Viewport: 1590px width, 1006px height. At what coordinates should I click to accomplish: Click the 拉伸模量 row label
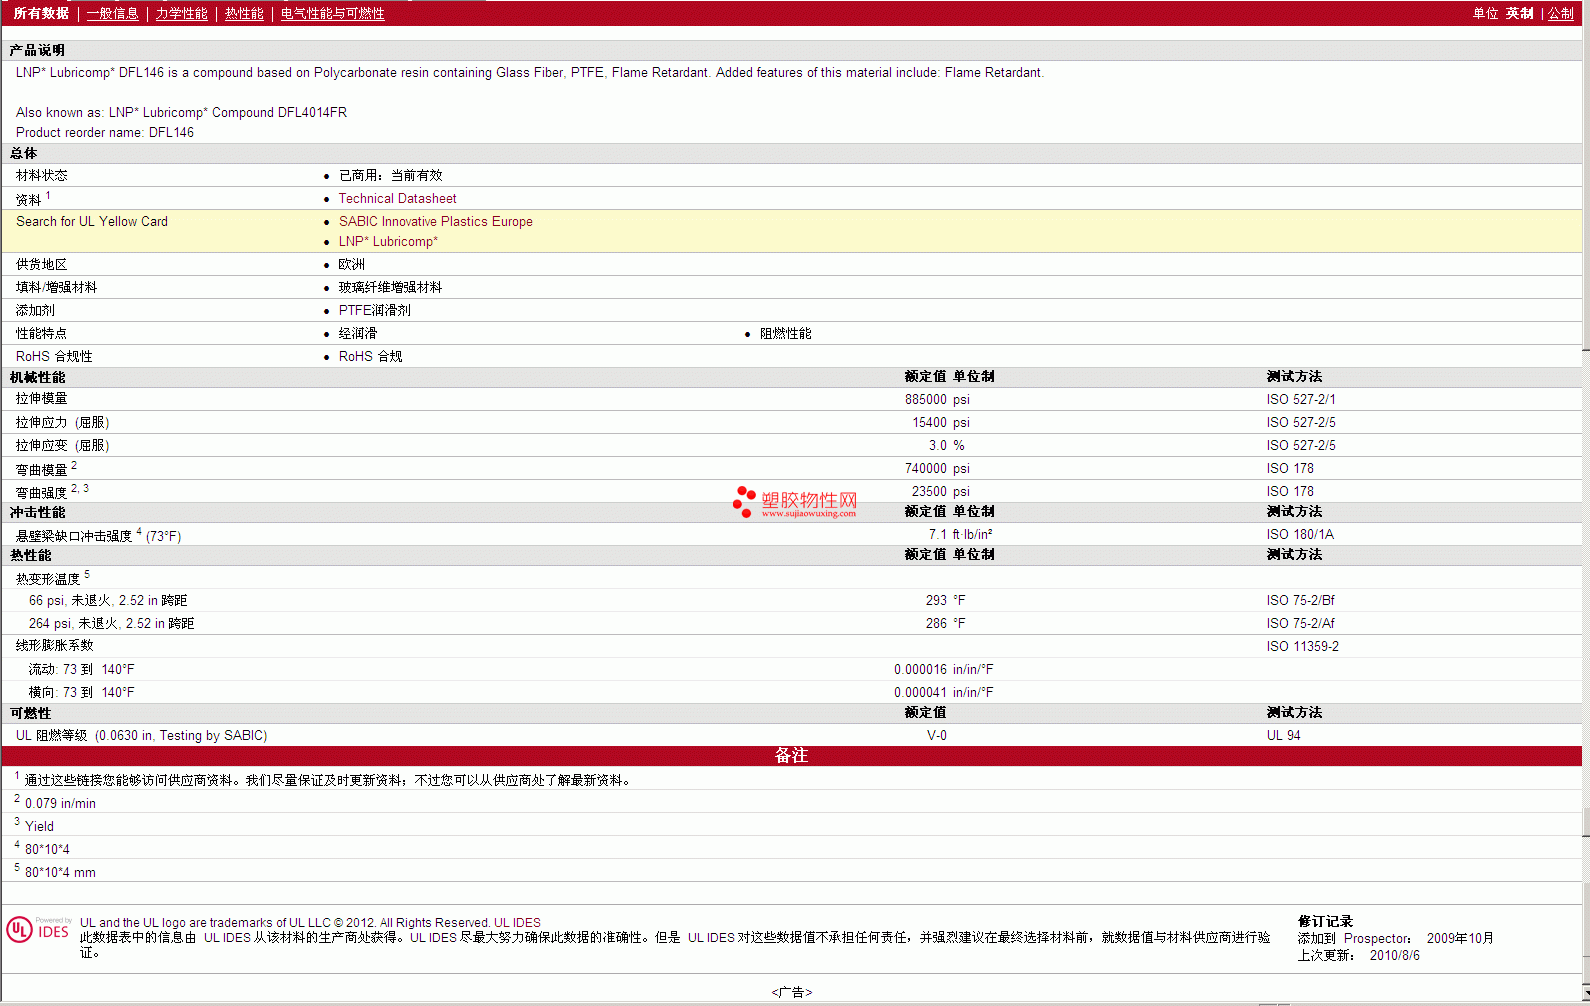[x=41, y=399]
